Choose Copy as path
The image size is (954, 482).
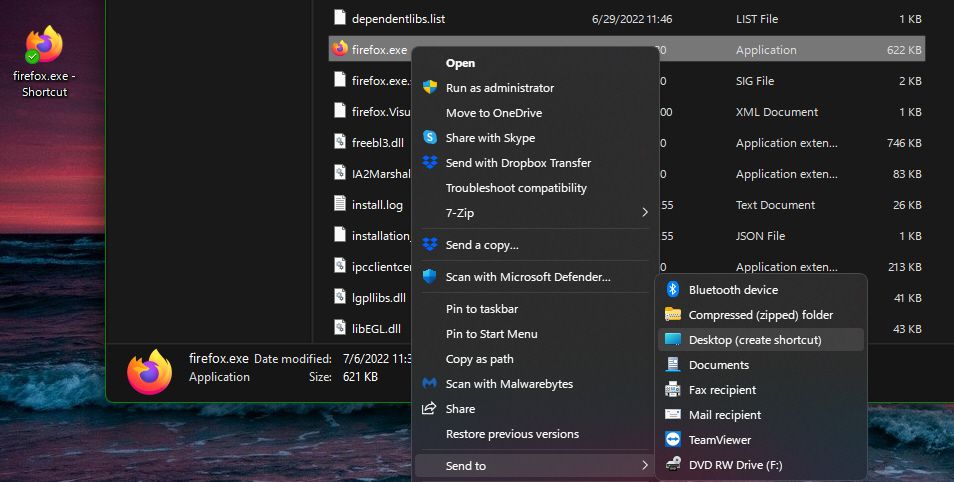[x=479, y=359]
